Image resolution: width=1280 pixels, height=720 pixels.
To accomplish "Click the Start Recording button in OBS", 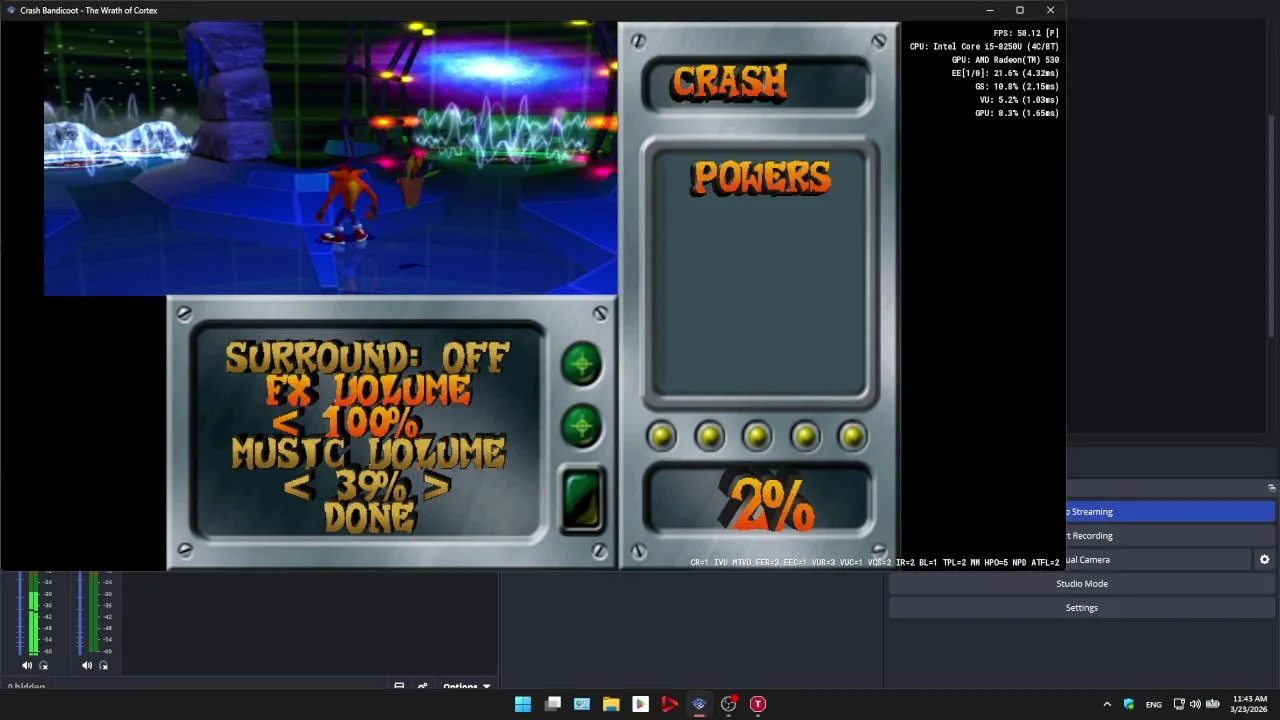I will click(x=1170, y=536).
